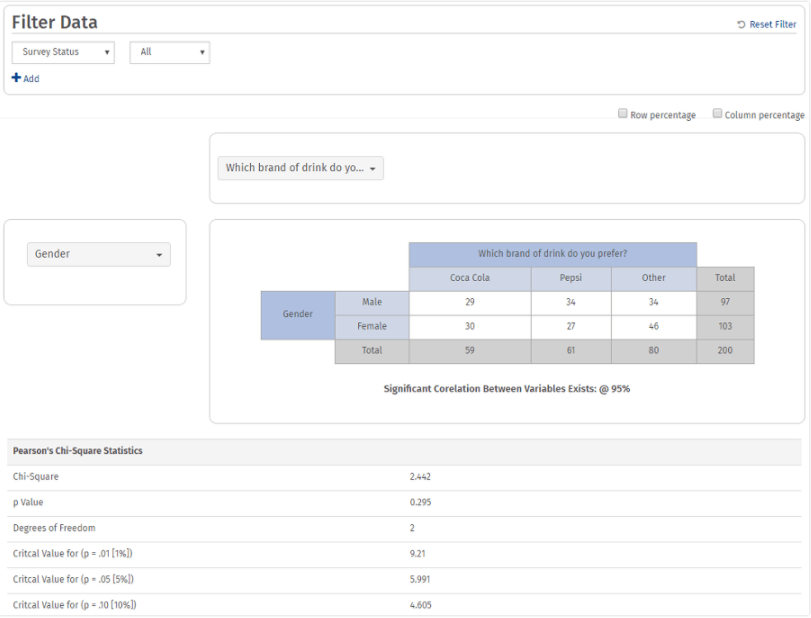Select the Coca Cola column header
This screenshot has width=811, height=618.
click(x=469, y=278)
